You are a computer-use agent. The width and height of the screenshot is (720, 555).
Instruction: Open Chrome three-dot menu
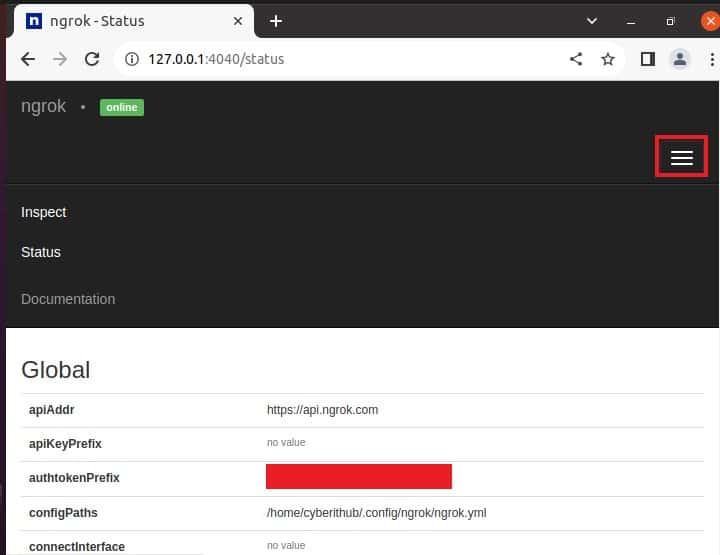point(712,59)
